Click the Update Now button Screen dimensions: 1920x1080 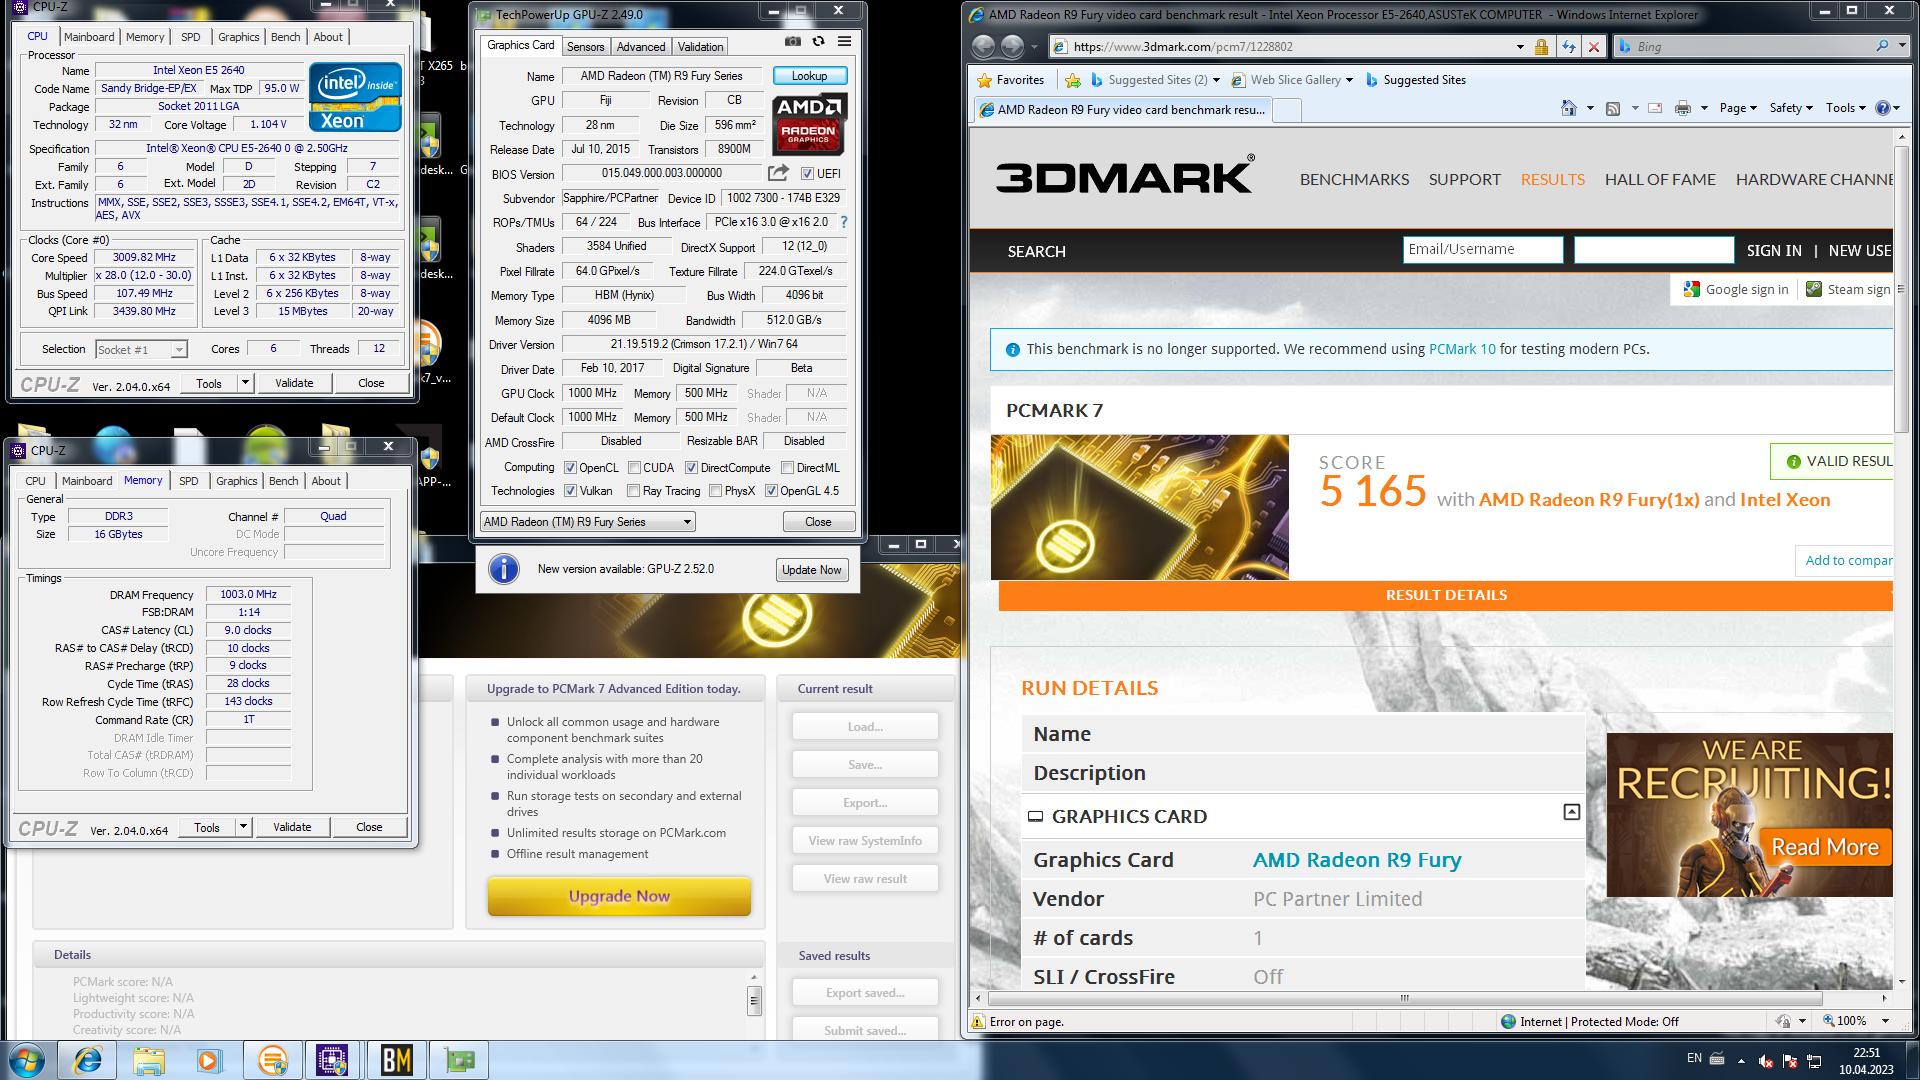[812, 570]
